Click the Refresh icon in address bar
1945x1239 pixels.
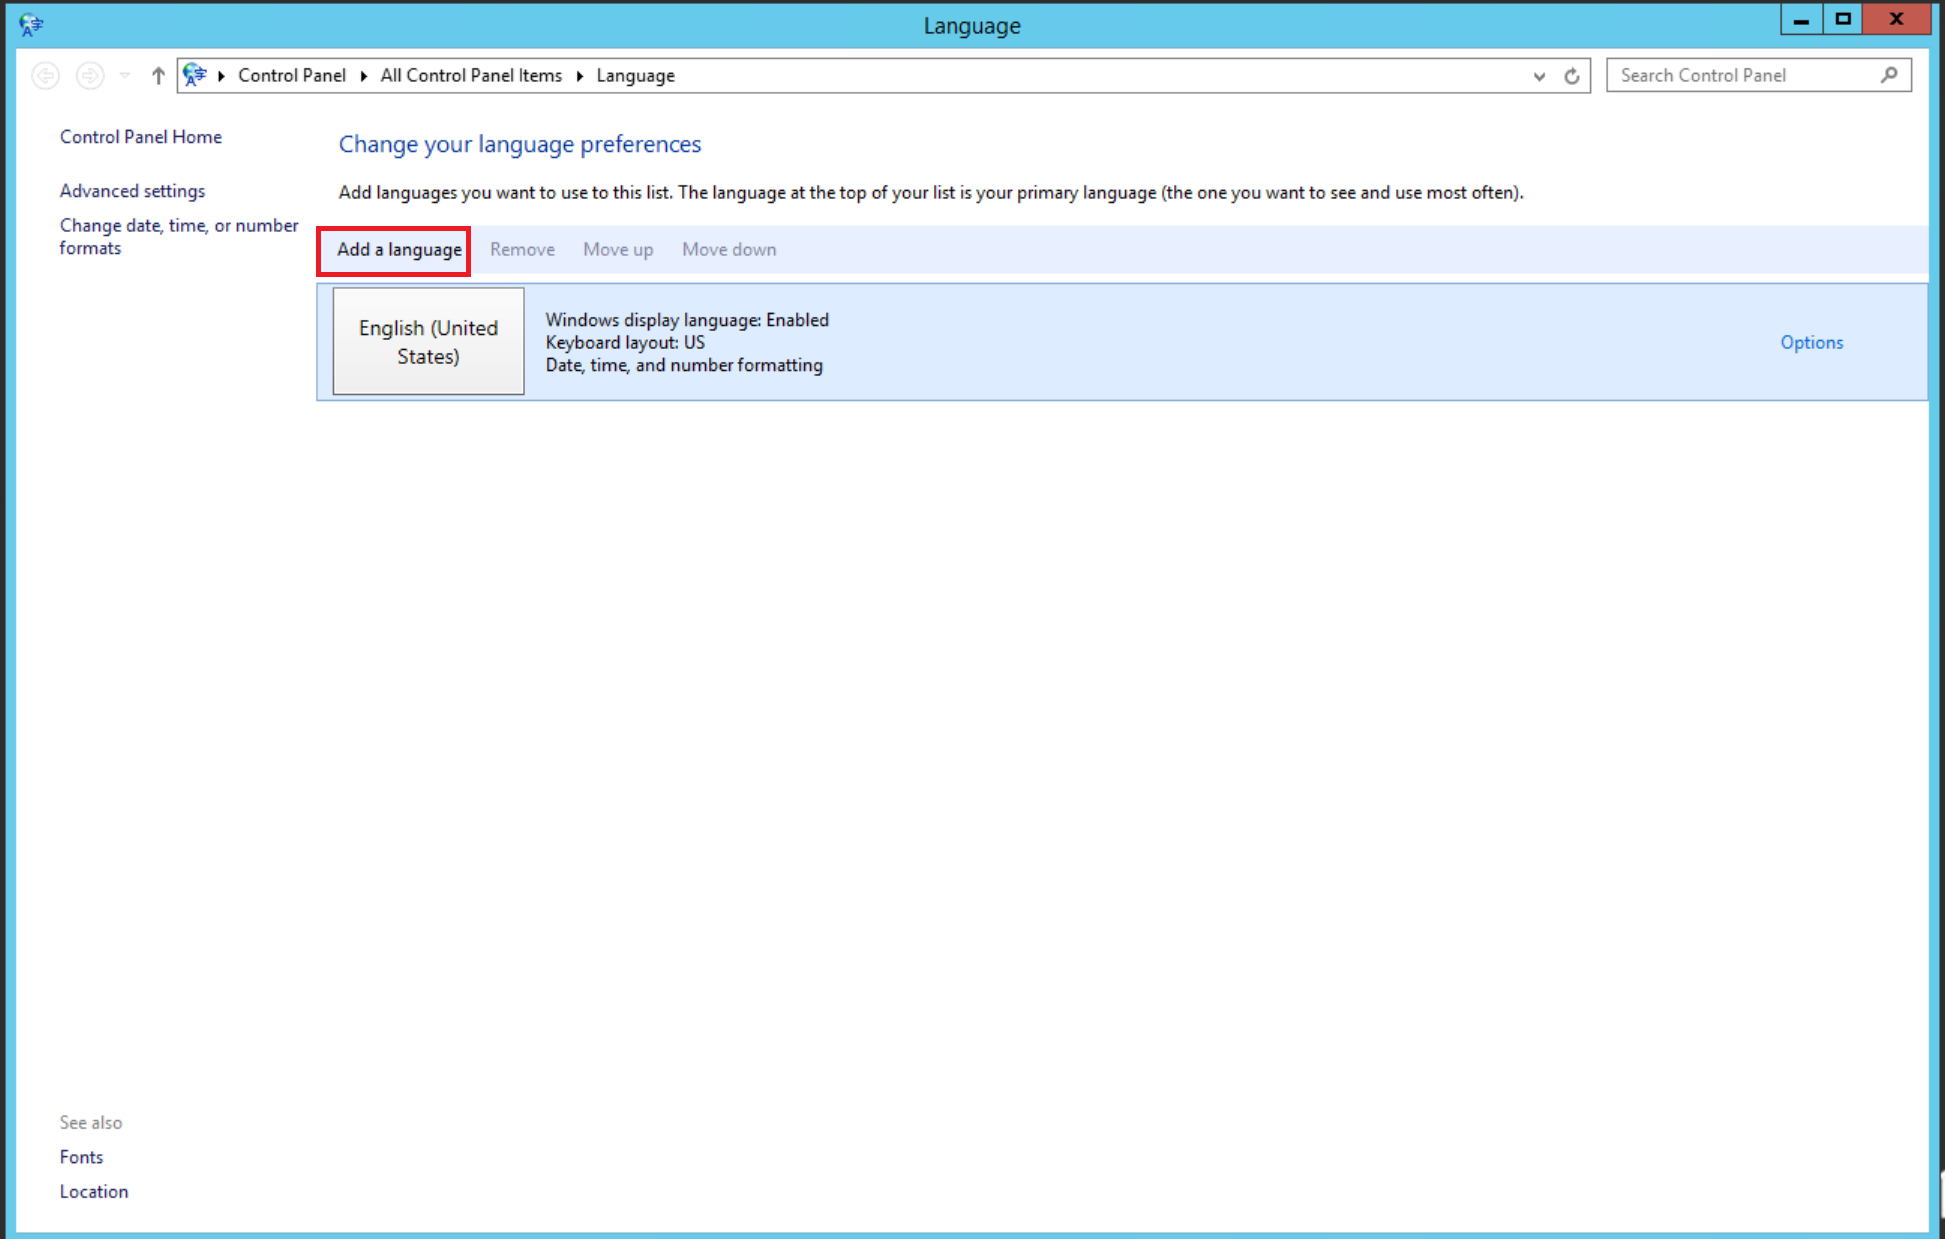pyautogui.click(x=1572, y=76)
